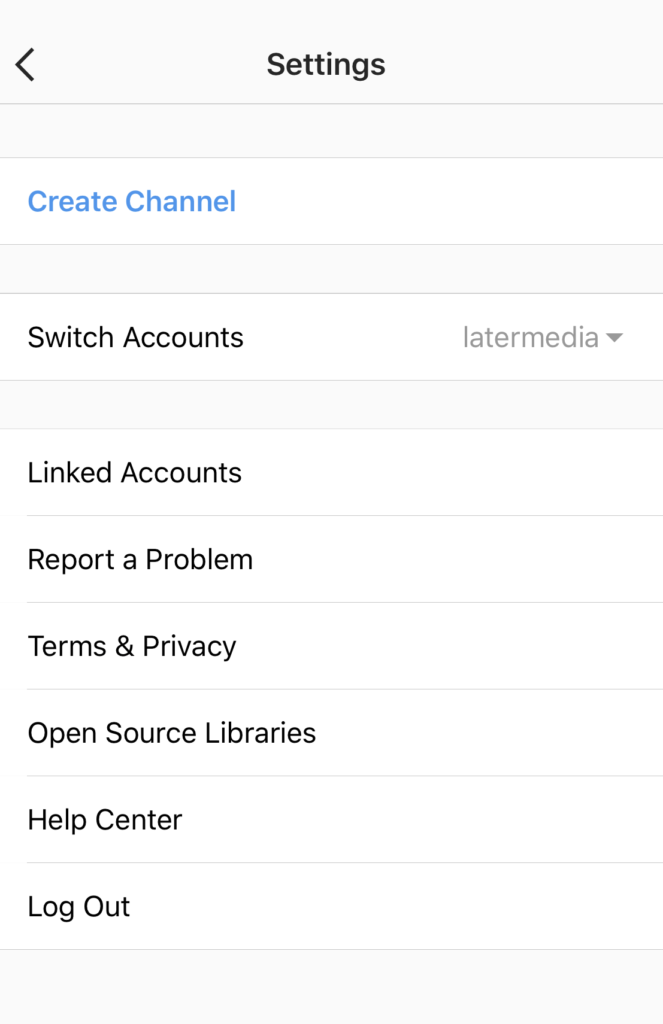Click the Settings page title

[326, 65]
